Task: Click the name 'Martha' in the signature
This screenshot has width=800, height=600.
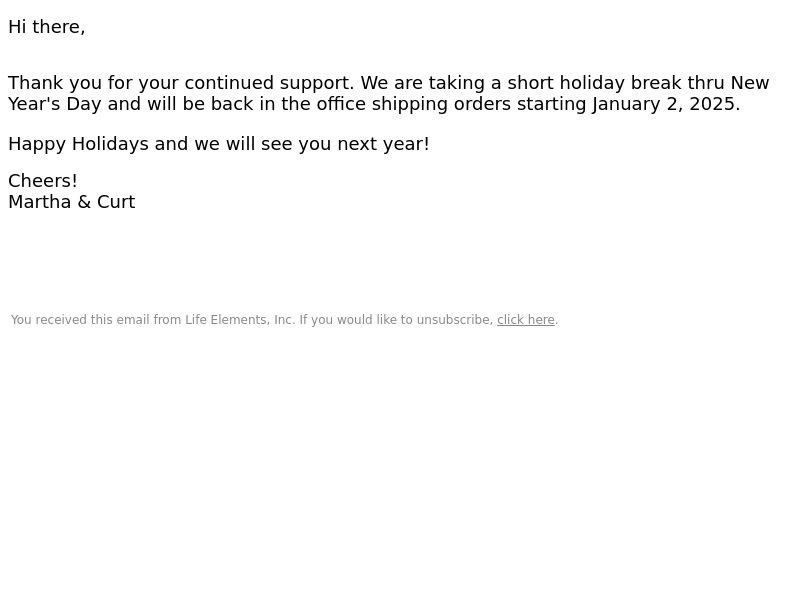Action: 39,202
